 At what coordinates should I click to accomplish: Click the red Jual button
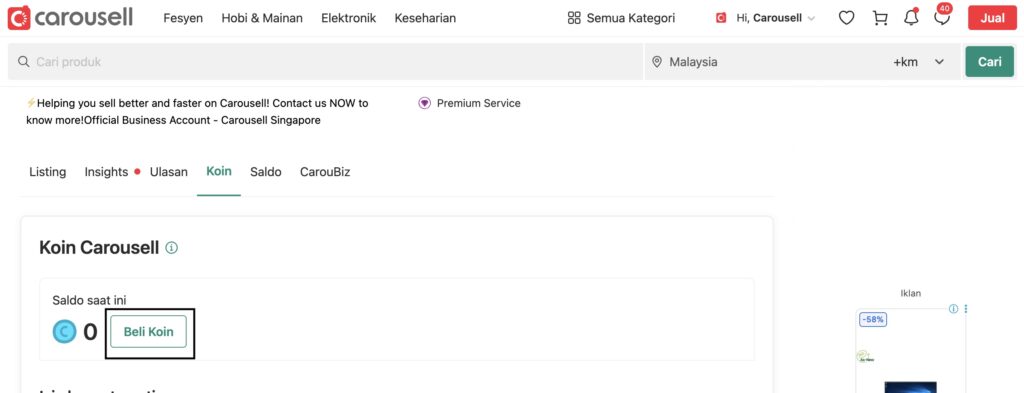click(992, 18)
